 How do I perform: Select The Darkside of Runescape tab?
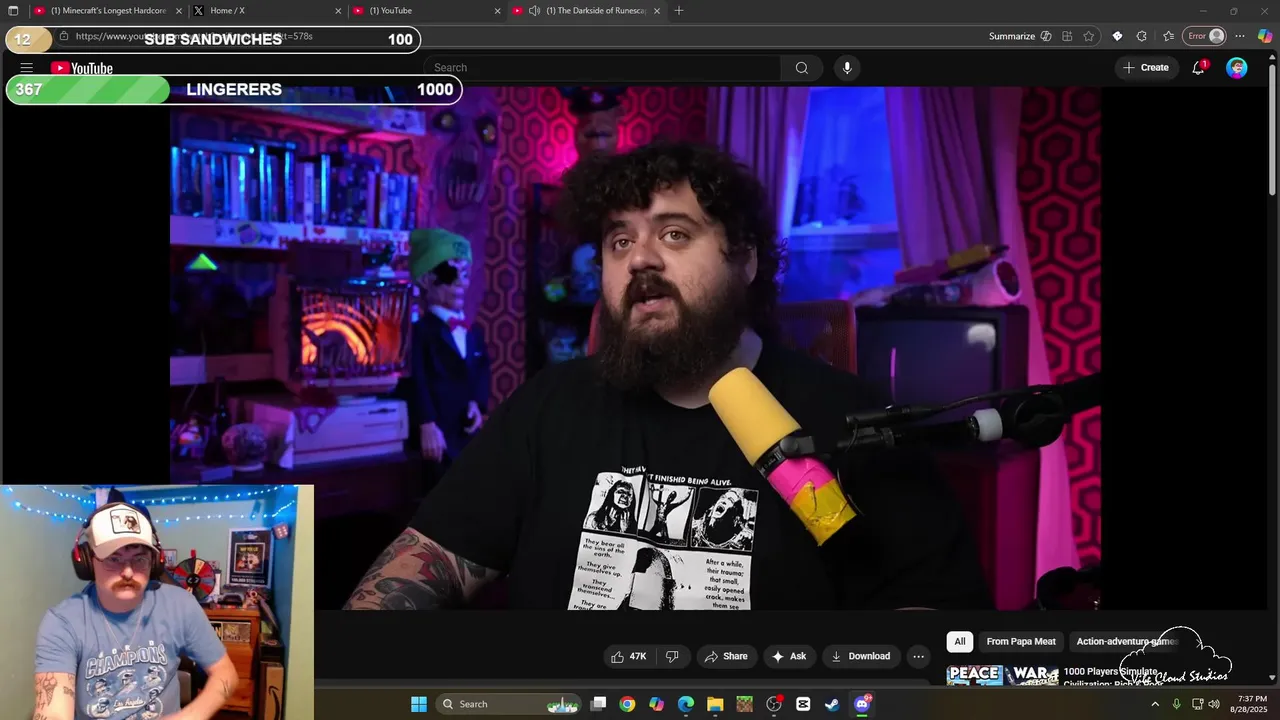pyautogui.click(x=587, y=11)
